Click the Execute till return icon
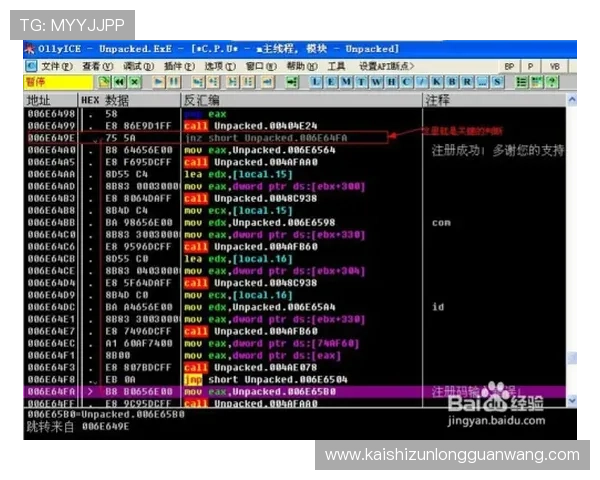This screenshot has height=480, width=600. [x=268, y=82]
